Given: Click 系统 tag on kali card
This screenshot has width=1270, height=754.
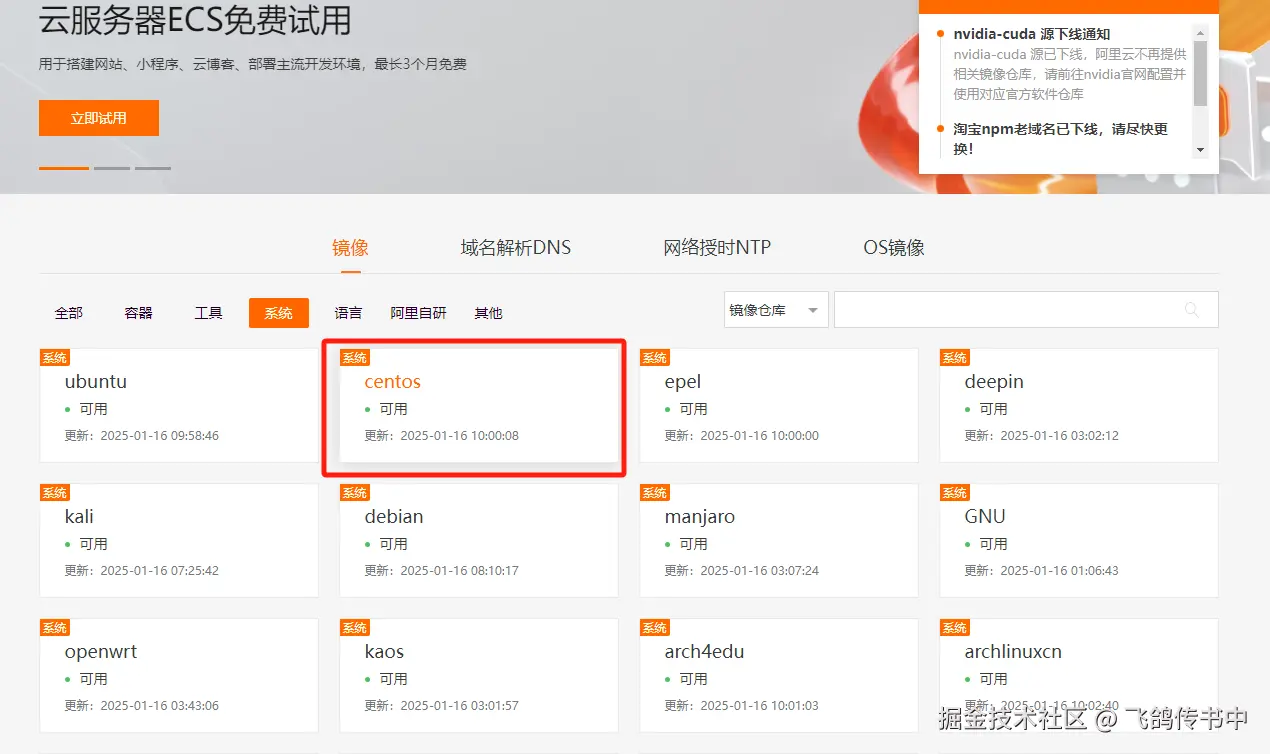Looking at the screenshot, I should pos(55,493).
